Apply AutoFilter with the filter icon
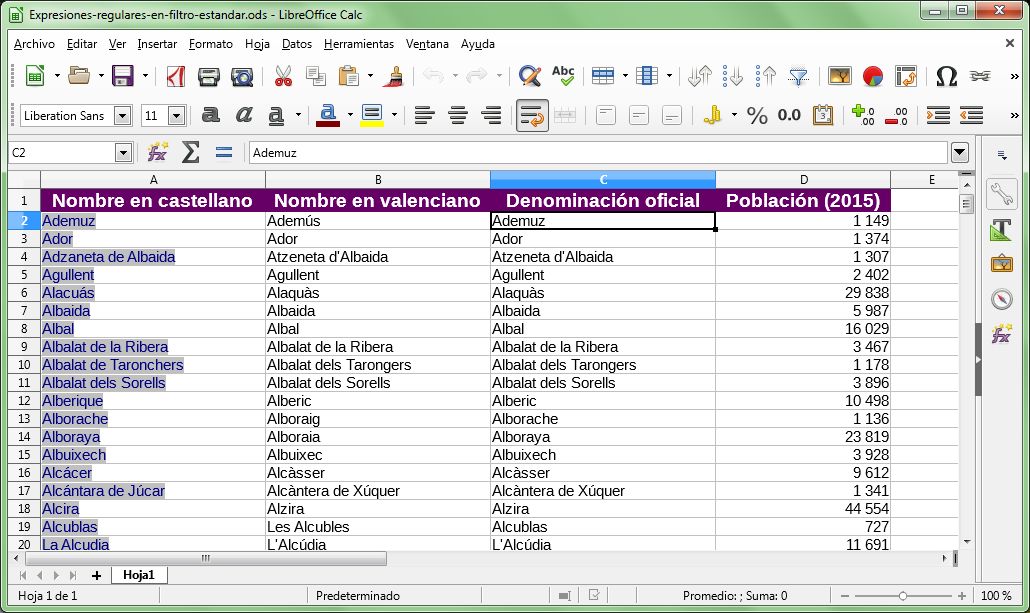Screen dimensions: 1030x613 click(800, 75)
